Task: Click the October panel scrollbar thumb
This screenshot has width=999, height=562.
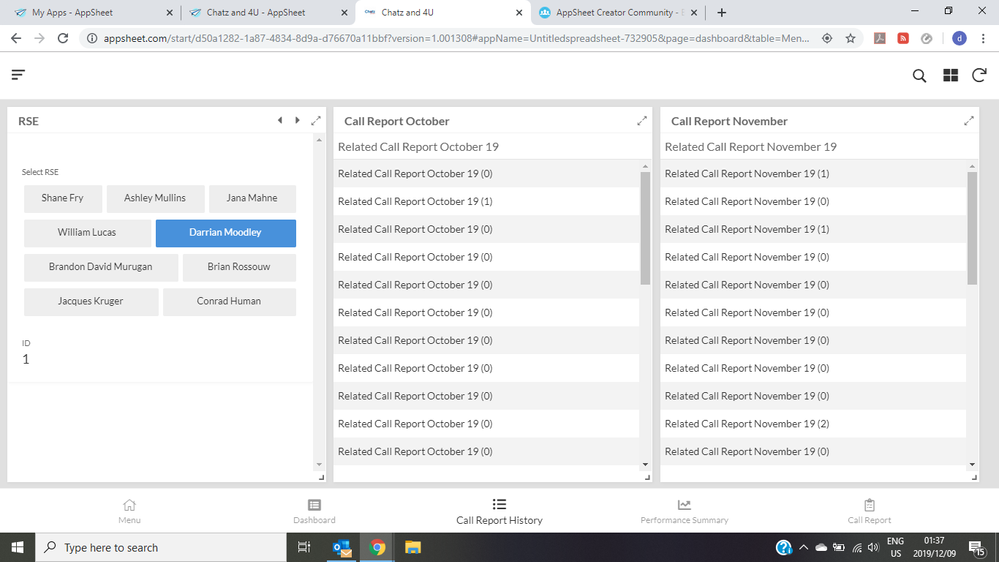Action: [645, 228]
